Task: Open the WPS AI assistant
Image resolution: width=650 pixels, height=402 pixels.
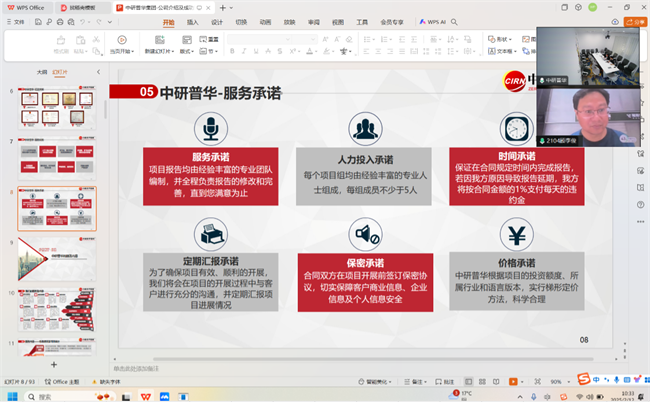Action: (432, 22)
